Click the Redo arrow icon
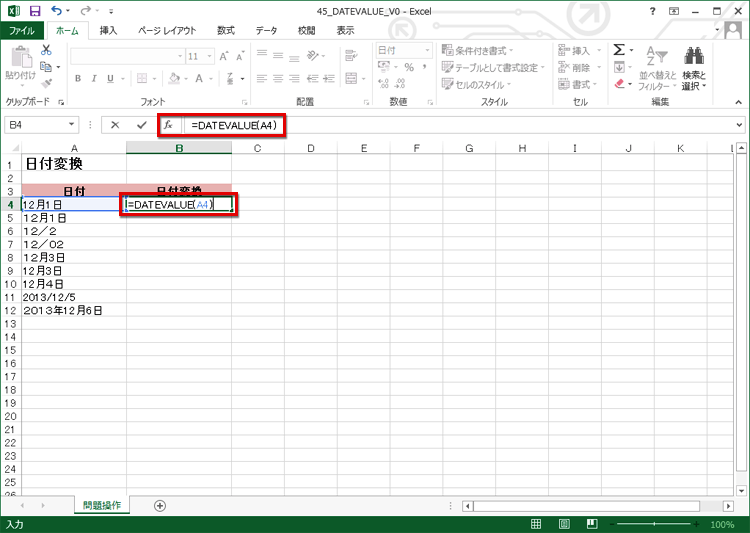Image resolution: width=750 pixels, height=533 pixels. [x=86, y=11]
